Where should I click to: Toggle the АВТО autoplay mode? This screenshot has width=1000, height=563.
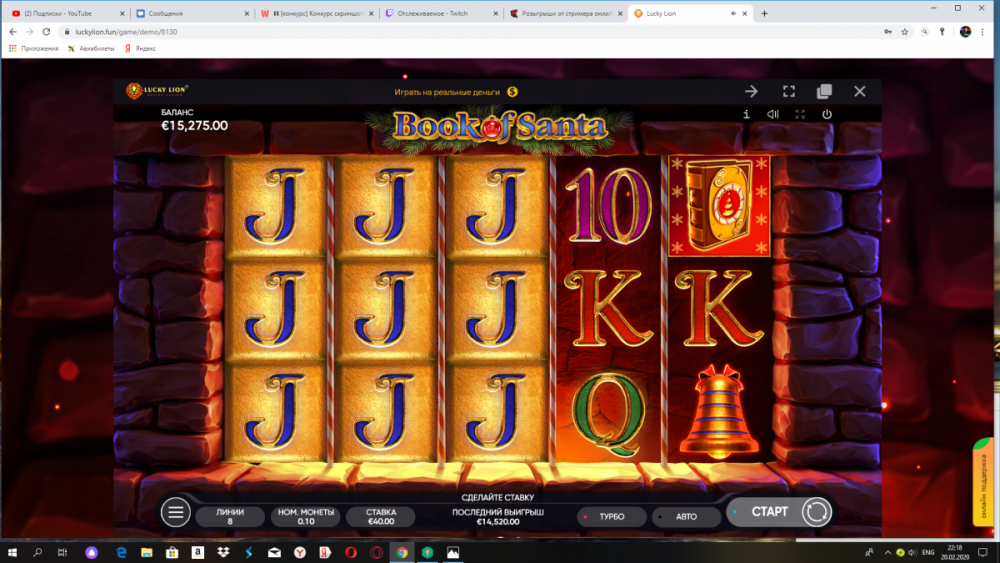(x=686, y=516)
